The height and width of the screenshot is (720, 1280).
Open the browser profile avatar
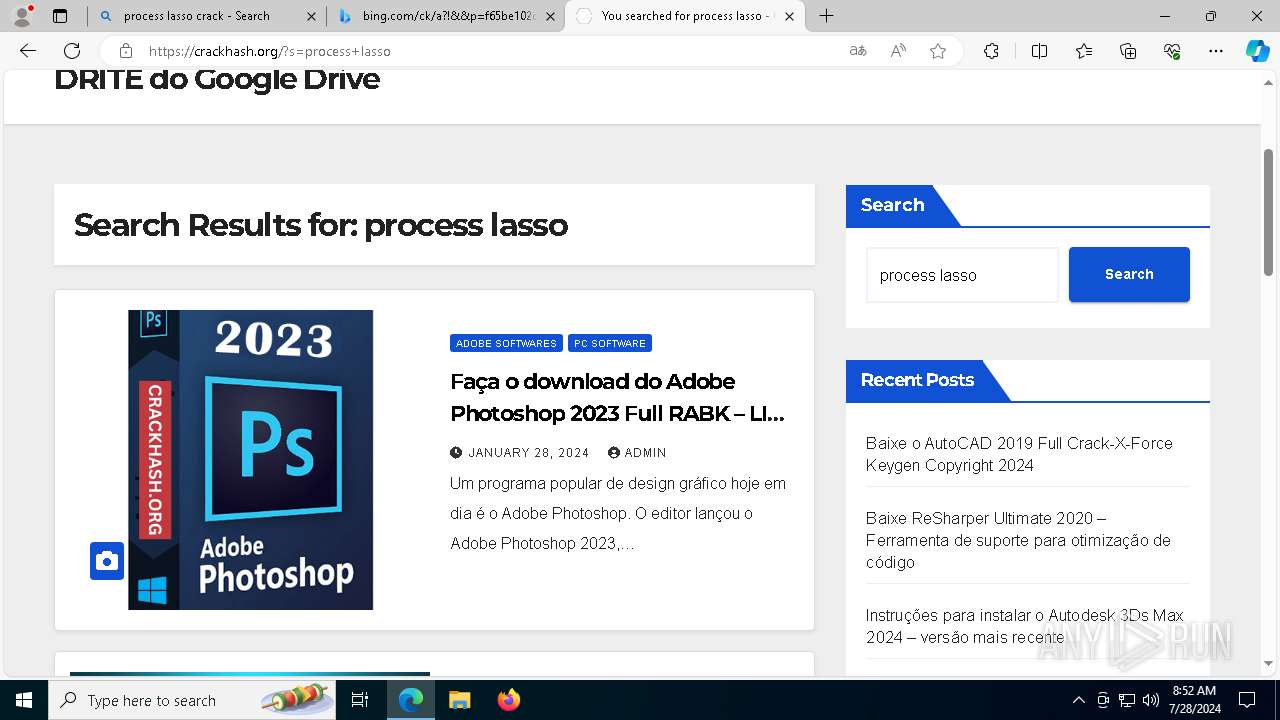click(x=22, y=16)
